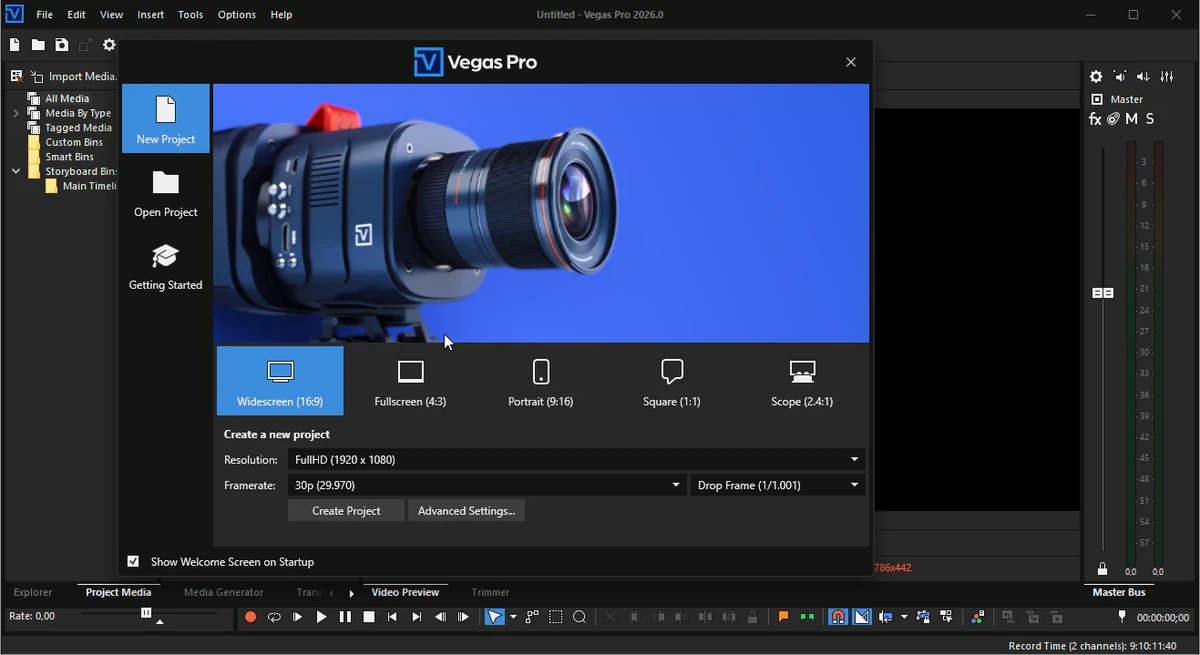Screen dimensions: 1200x655
Task: Click the green Insert Region icon
Action: [x=807, y=617]
